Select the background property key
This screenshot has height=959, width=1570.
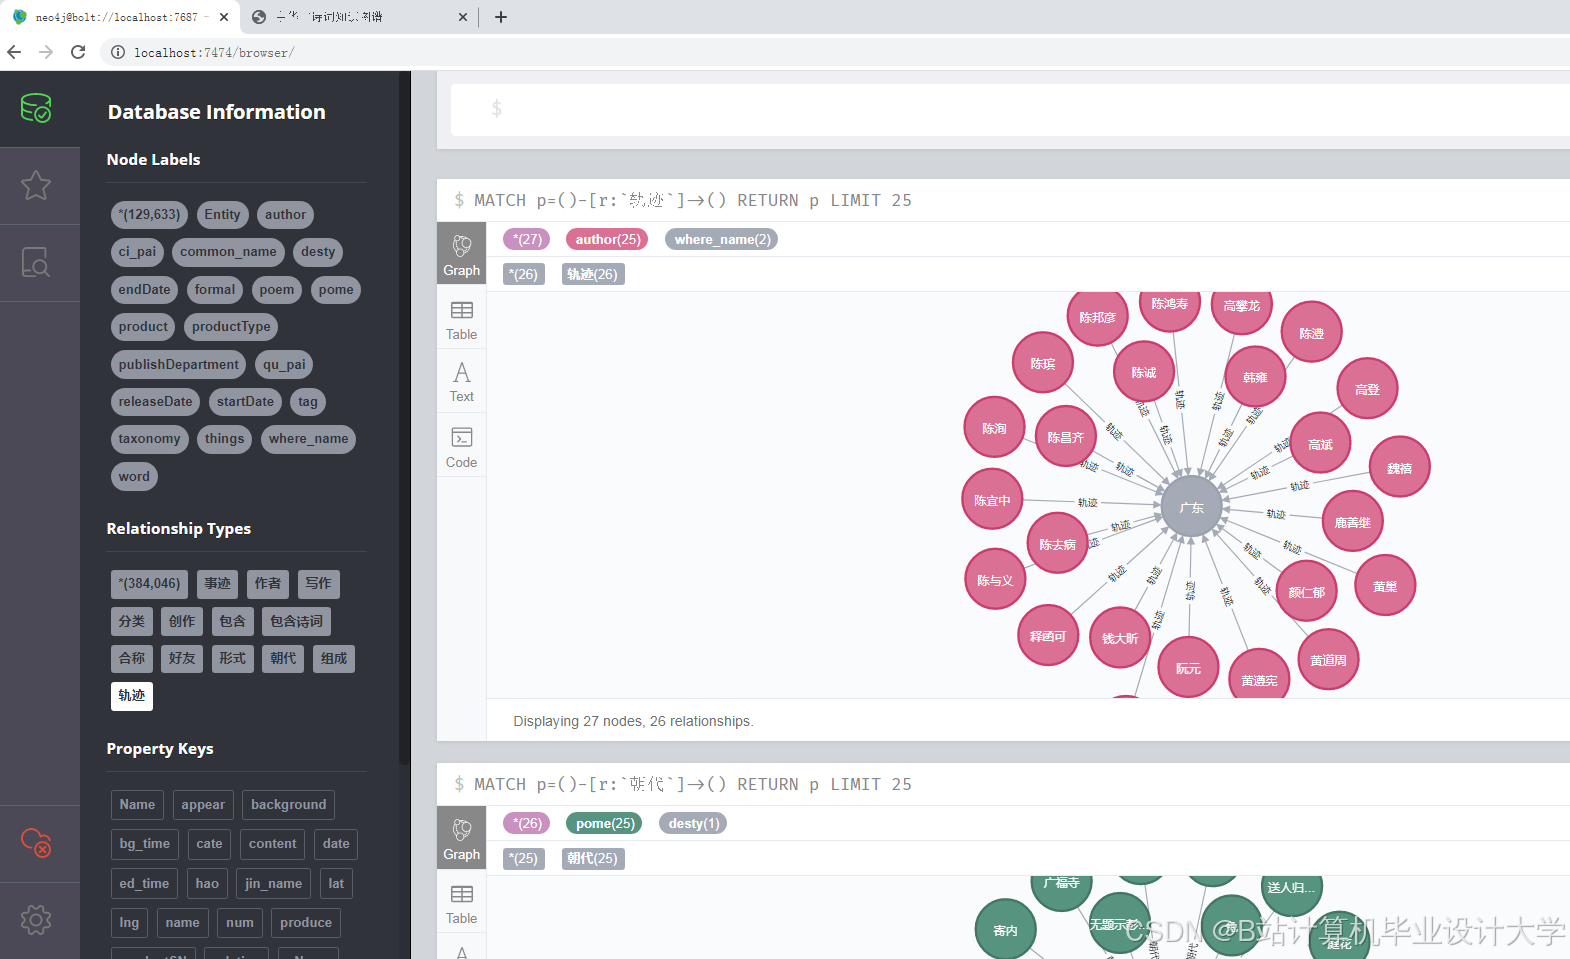pyautogui.click(x=288, y=805)
